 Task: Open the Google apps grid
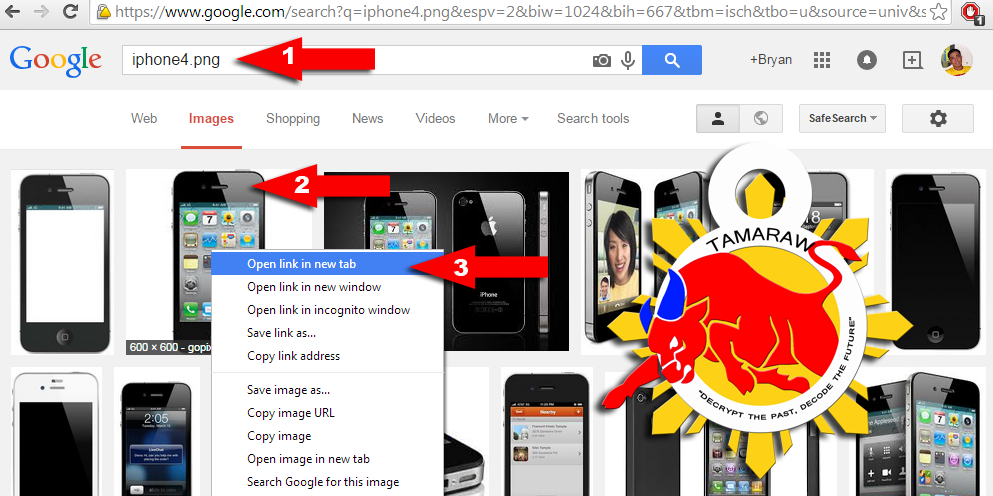coord(821,60)
